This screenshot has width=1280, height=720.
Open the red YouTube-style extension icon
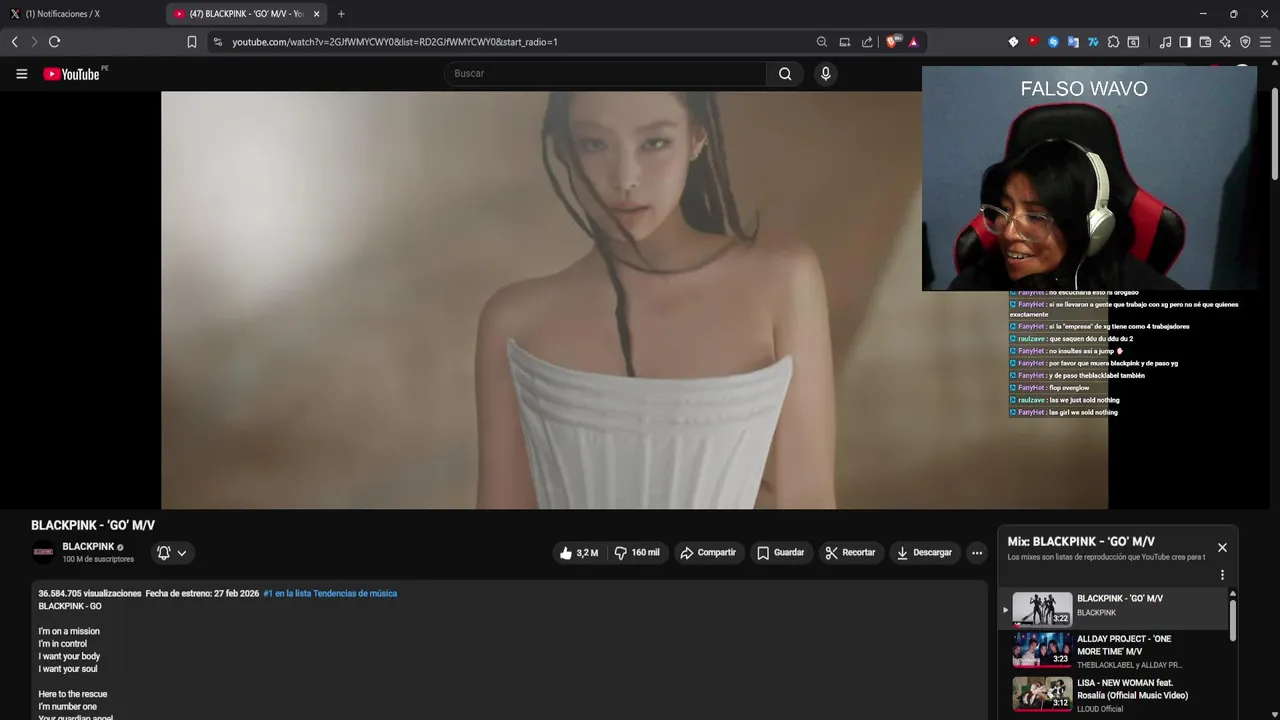point(1034,42)
